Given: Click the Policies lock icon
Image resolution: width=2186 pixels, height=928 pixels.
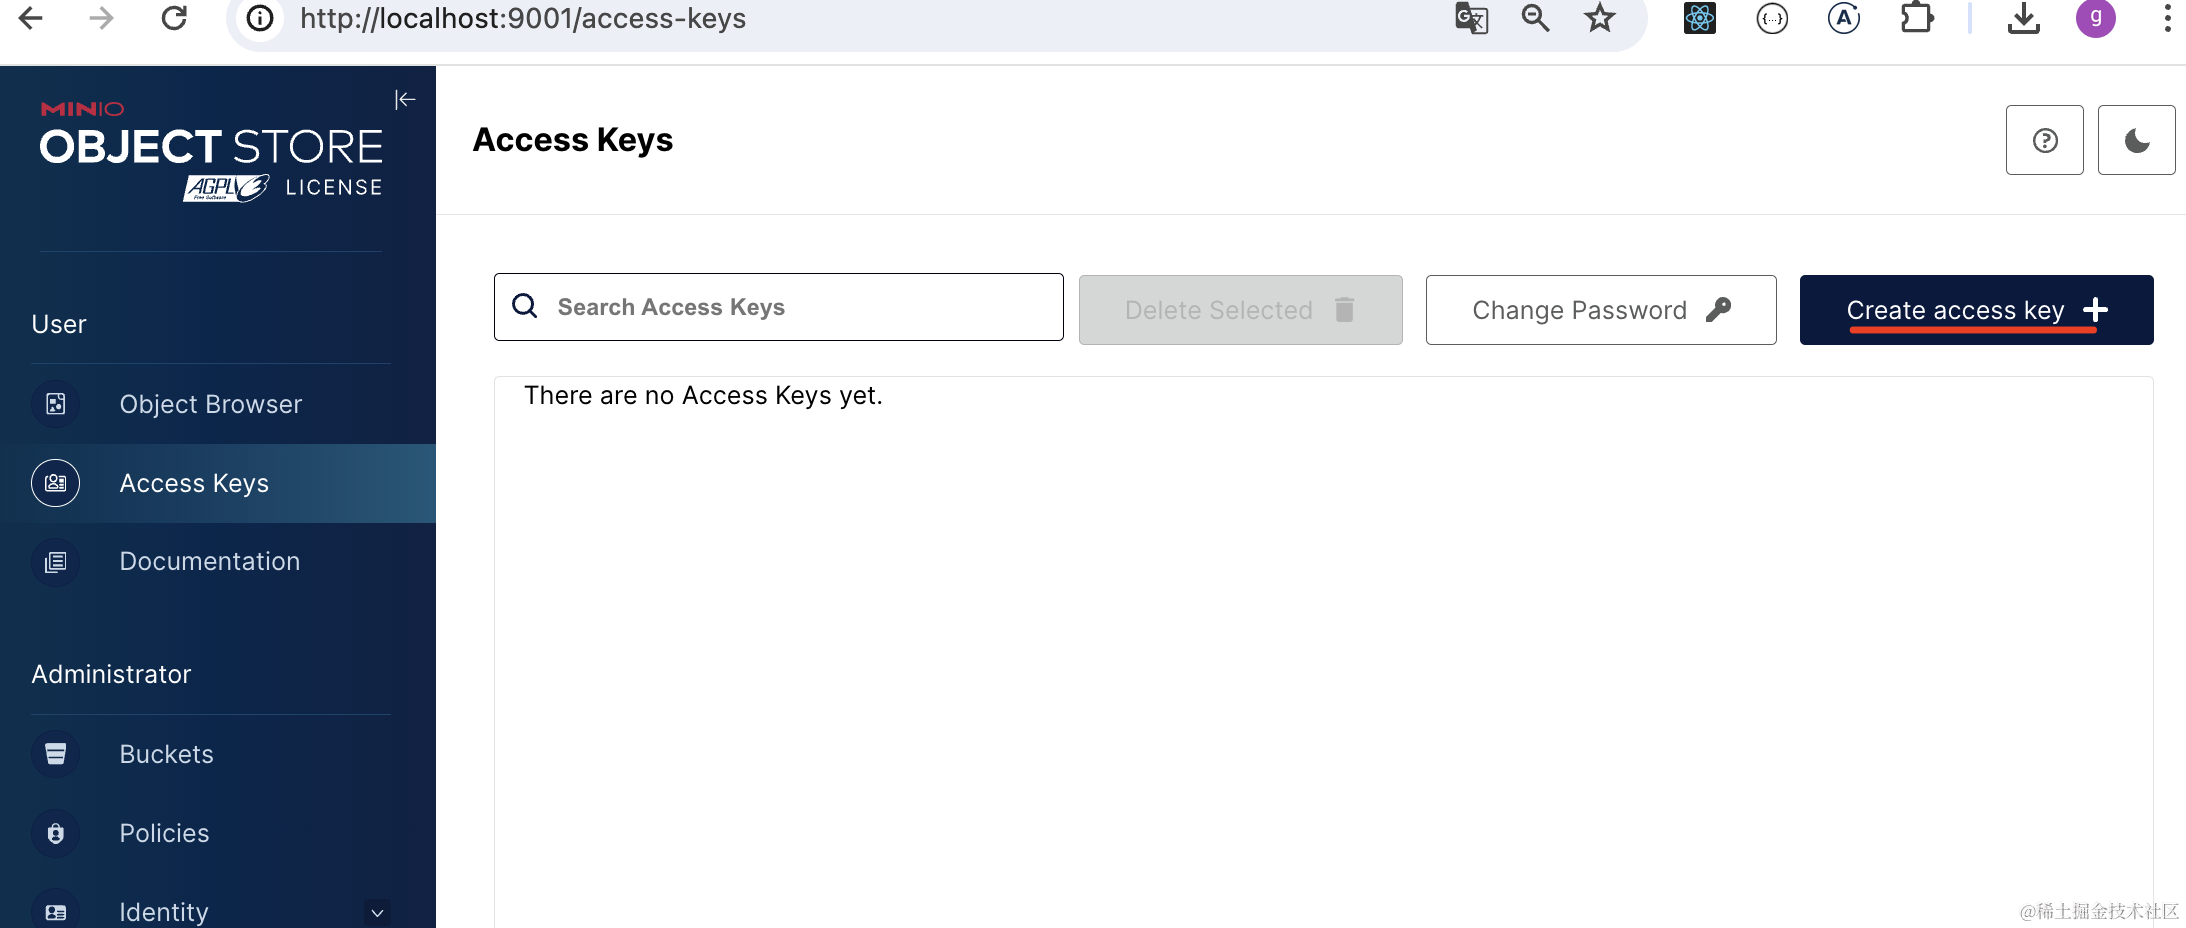Looking at the screenshot, I should [56, 833].
